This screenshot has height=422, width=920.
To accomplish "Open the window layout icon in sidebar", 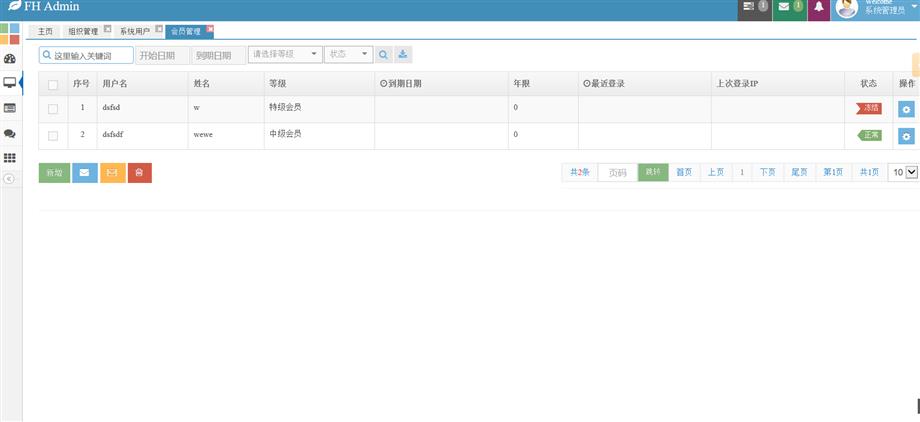I will (10, 108).
